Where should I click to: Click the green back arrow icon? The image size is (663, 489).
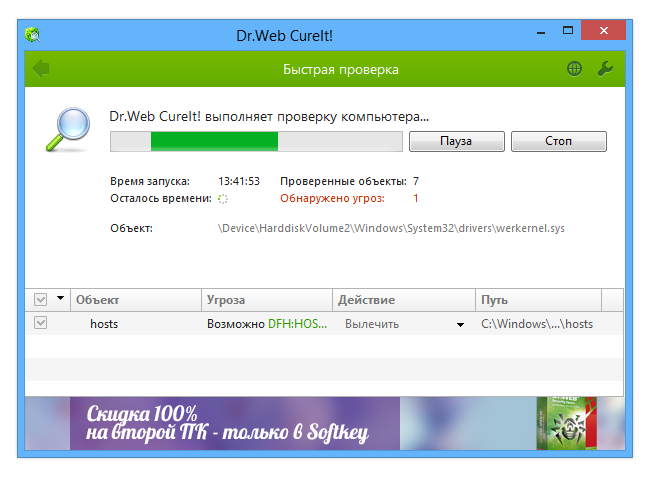[x=41, y=69]
